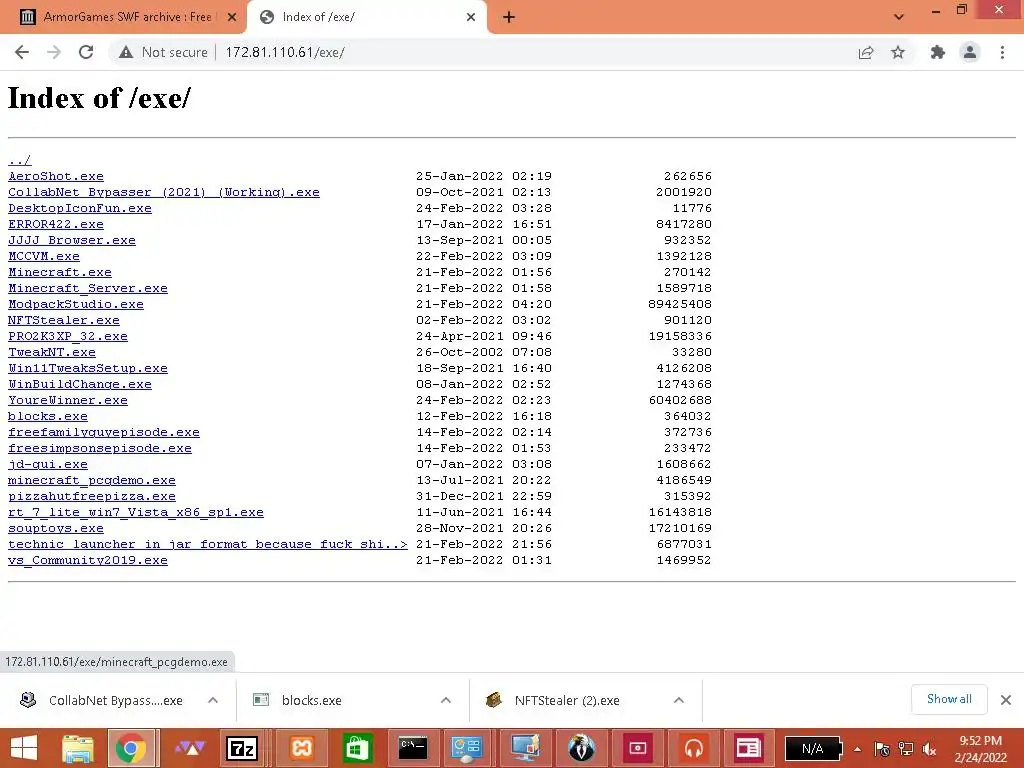Screen dimensions: 1024x768
Task: Open the CollabNet Bypasser (2021) link
Action: [x=164, y=192]
